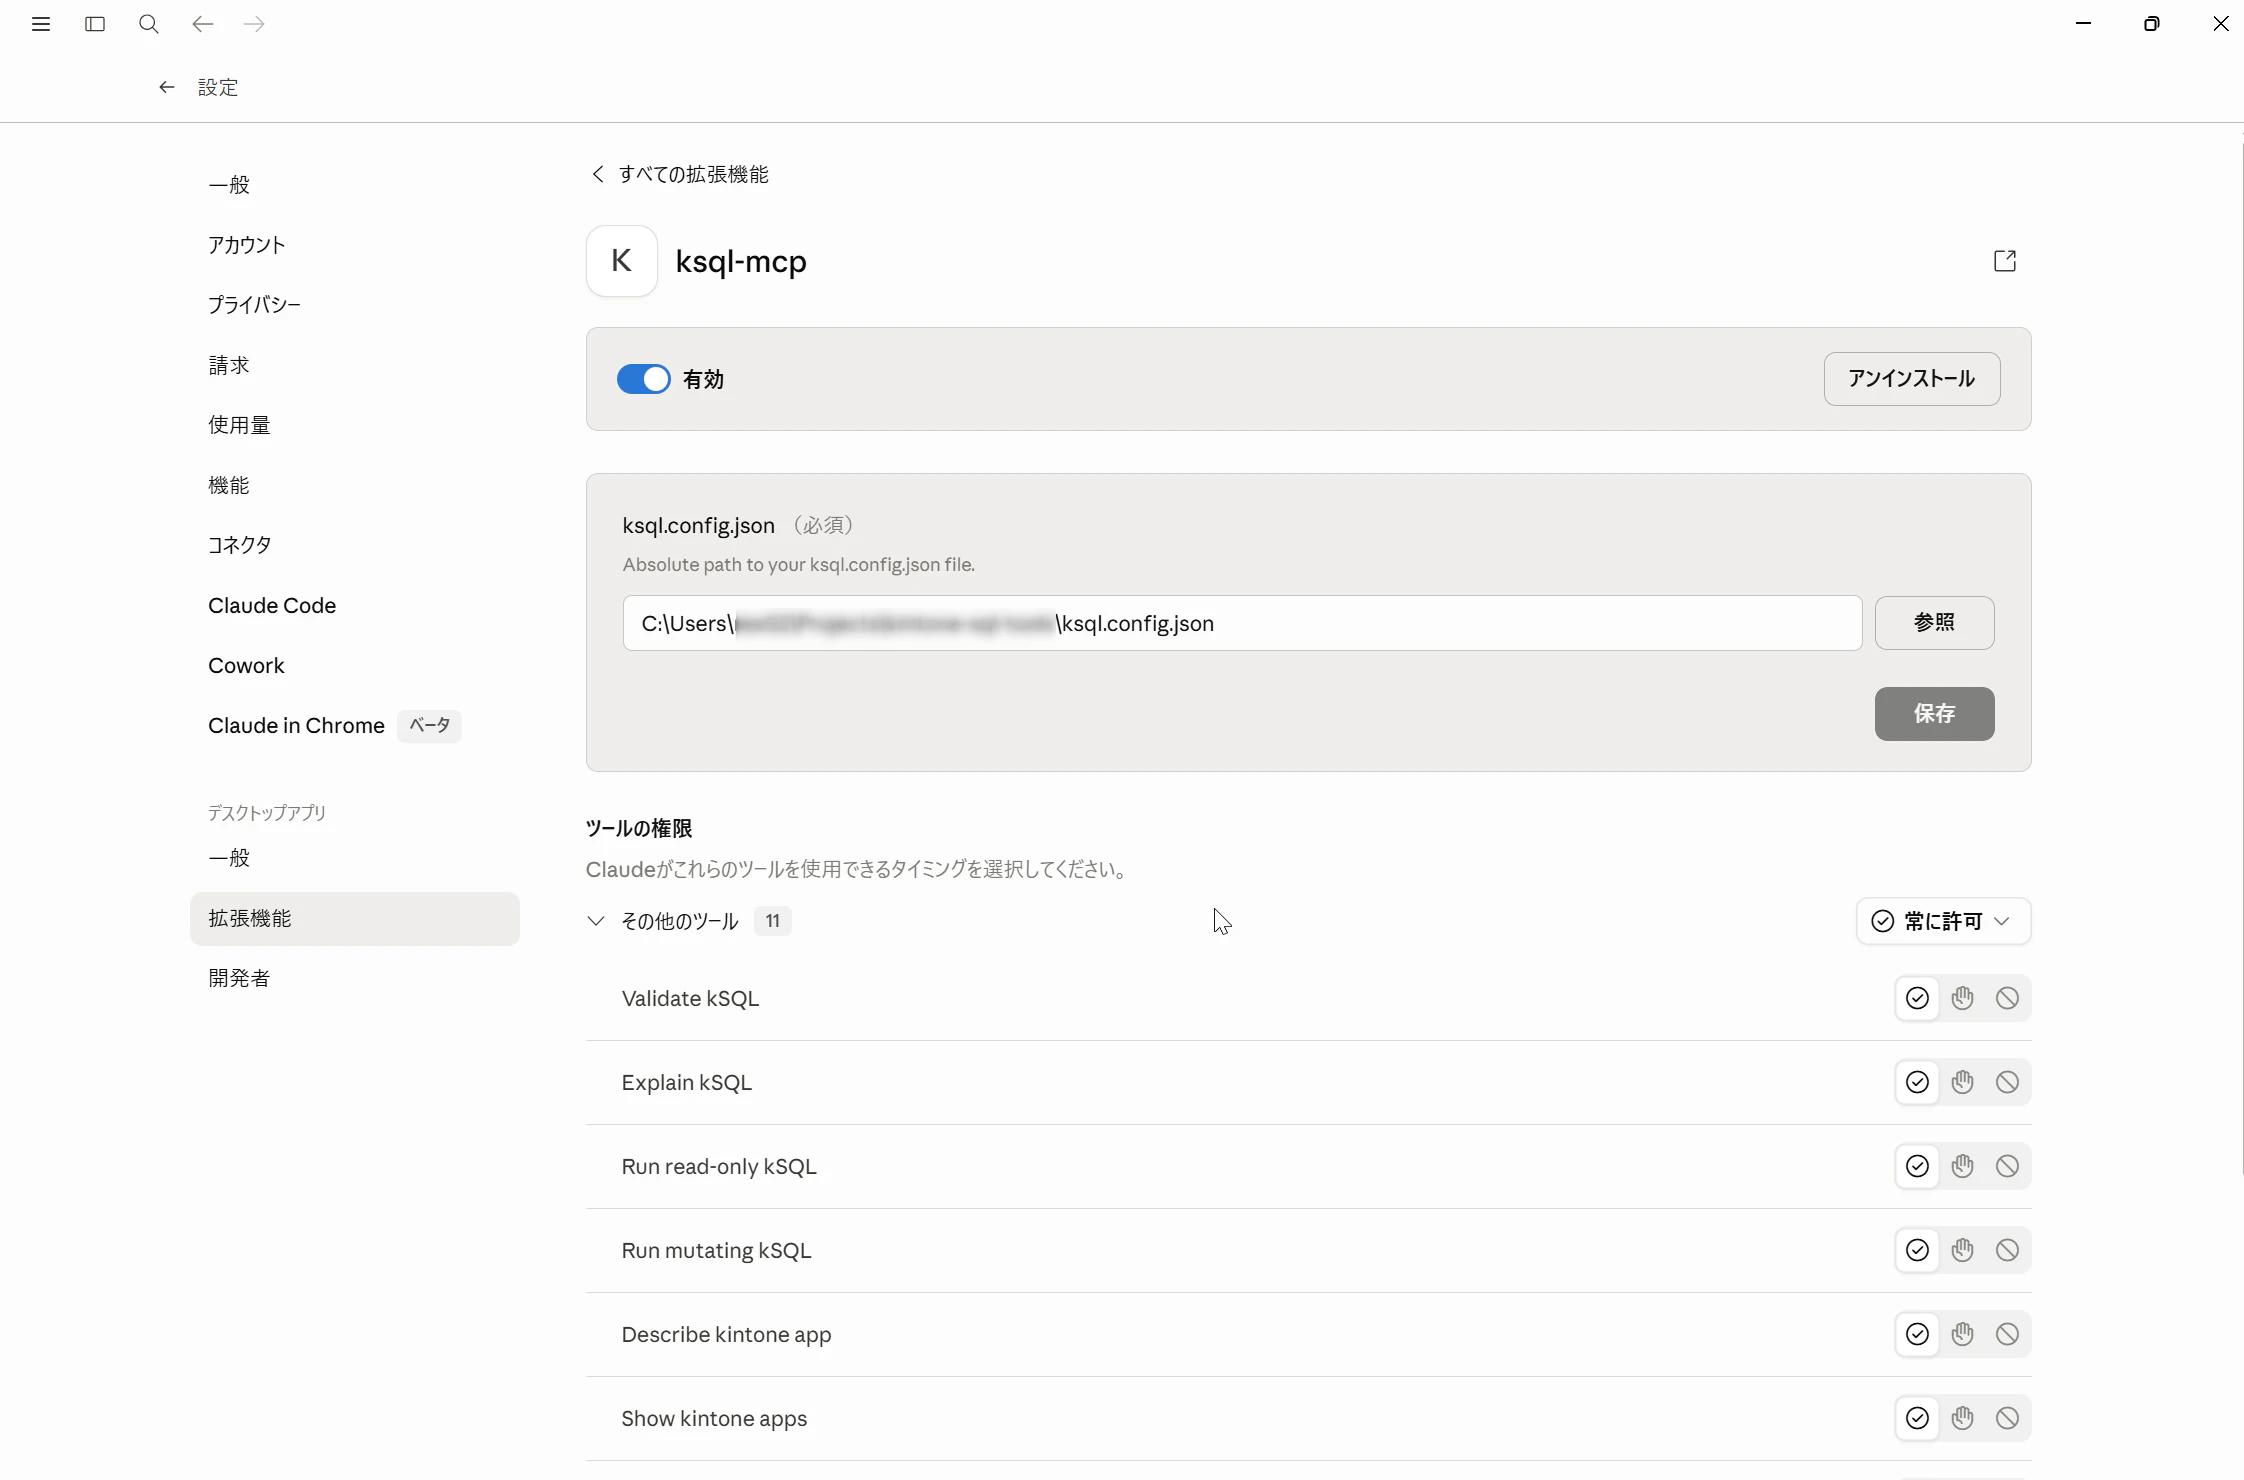The width and height of the screenshot is (2244, 1480).
Task: Block the Explain kSQL tool
Action: [2007, 1082]
